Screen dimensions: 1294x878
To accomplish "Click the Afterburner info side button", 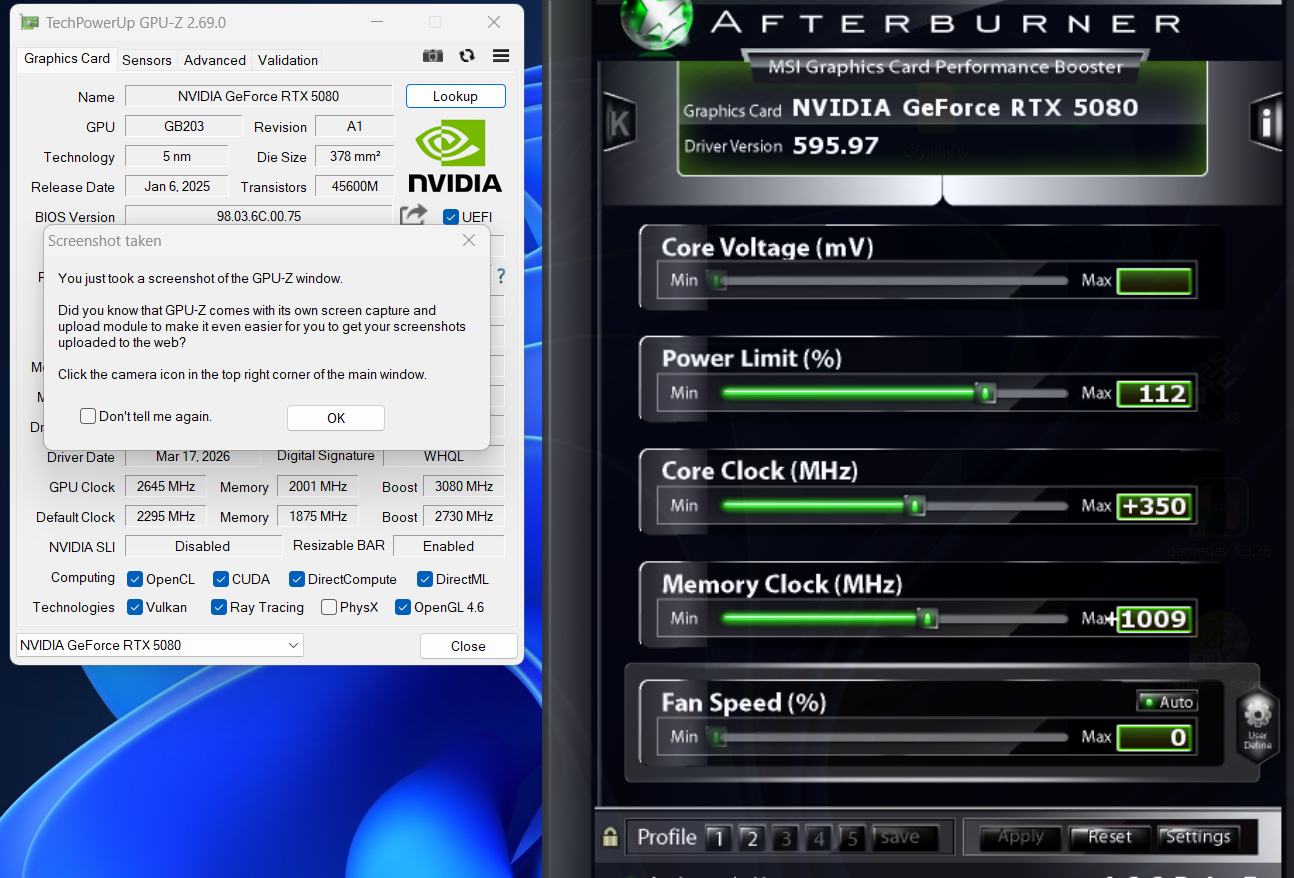I will pos(1266,122).
